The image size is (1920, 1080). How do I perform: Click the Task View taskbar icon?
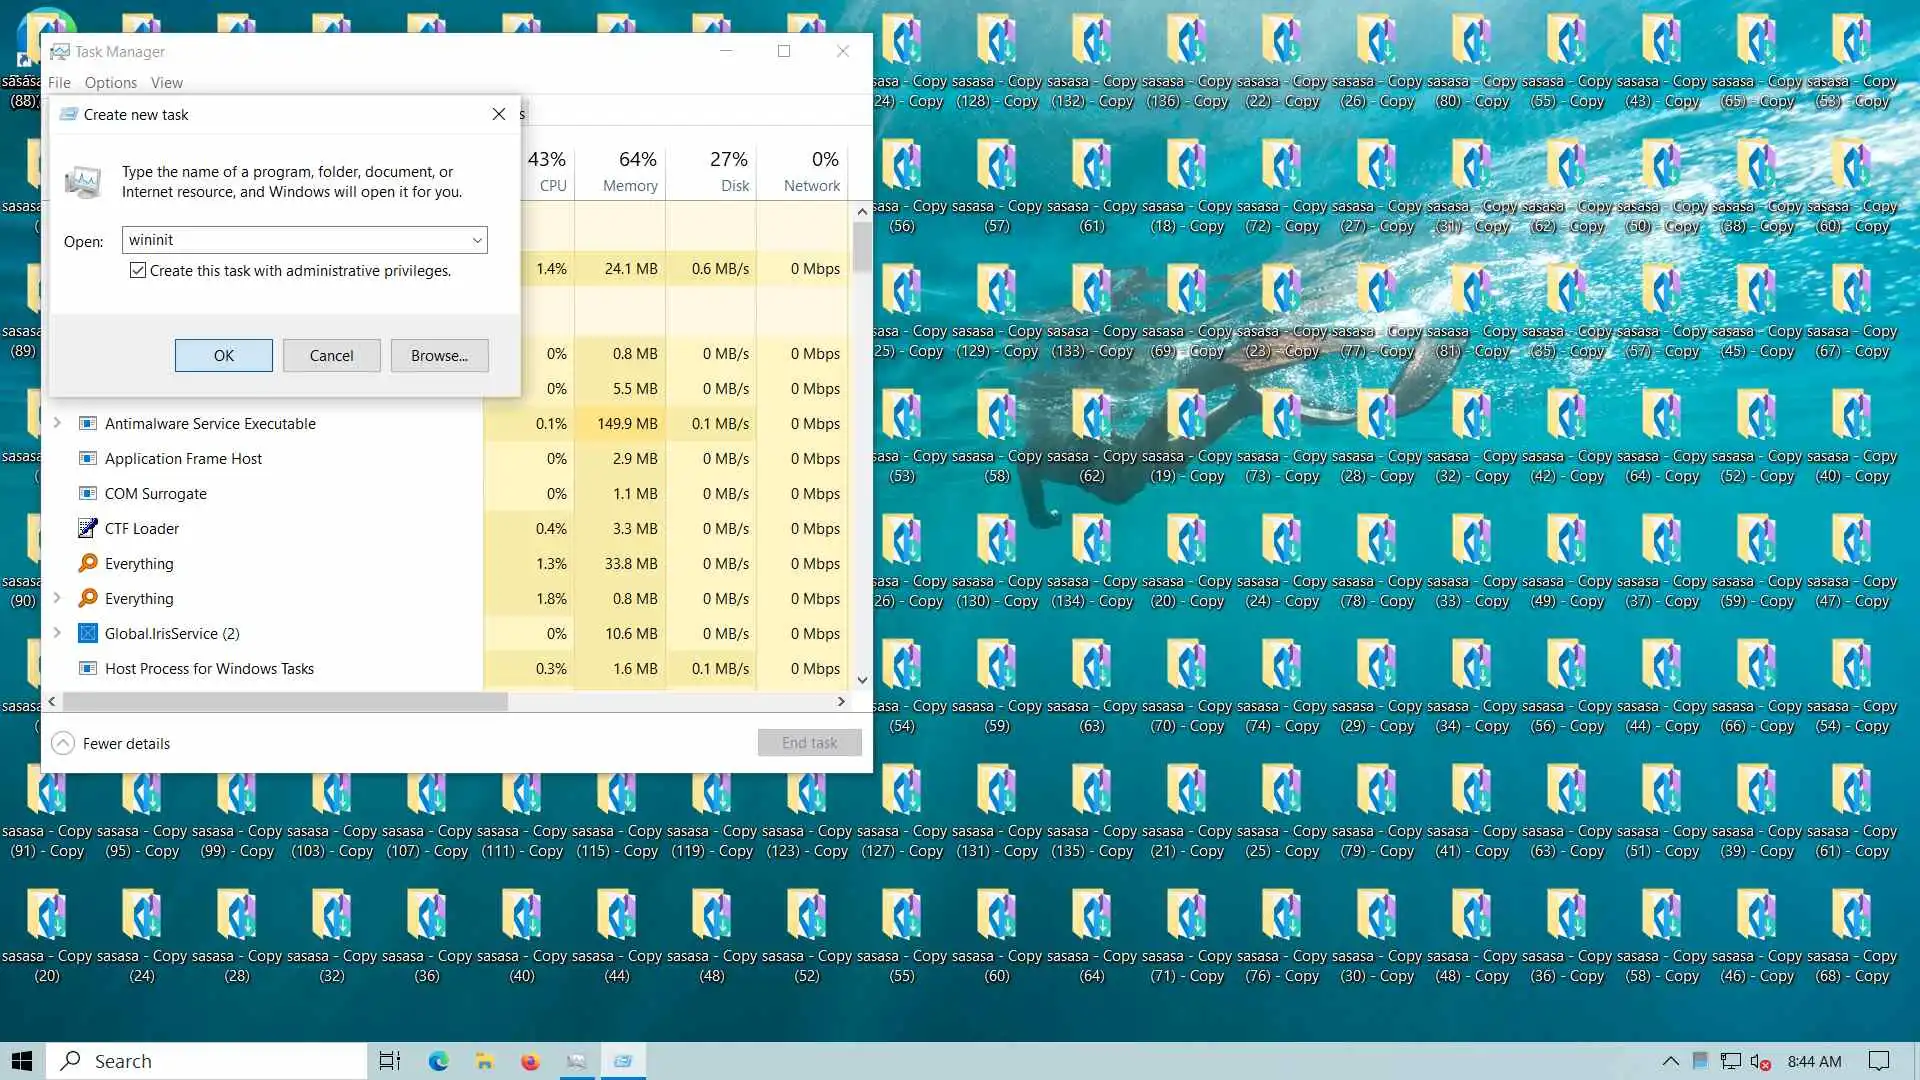pos(390,1061)
